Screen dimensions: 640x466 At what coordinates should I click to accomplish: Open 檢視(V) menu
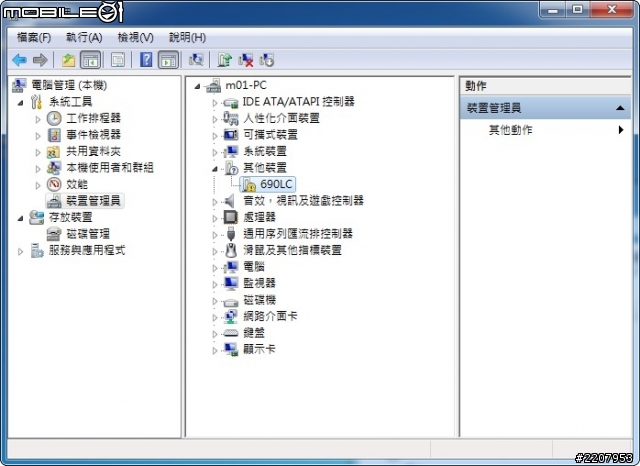click(x=136, y=38)
